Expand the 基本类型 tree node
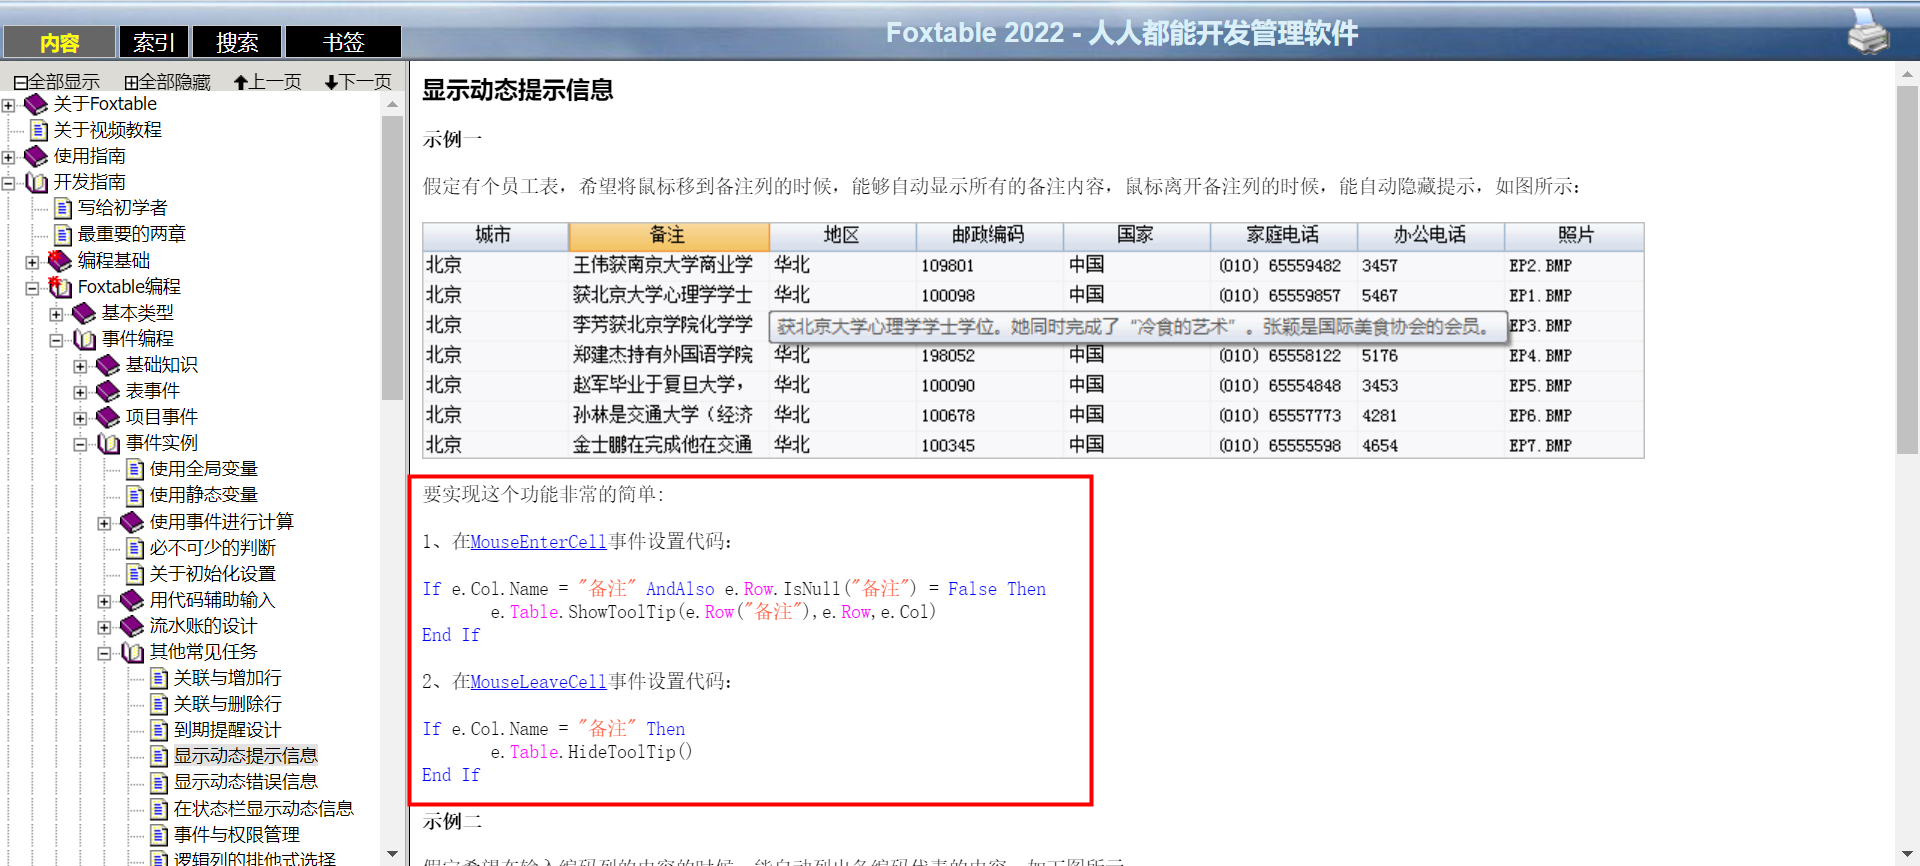 [56, 314]
